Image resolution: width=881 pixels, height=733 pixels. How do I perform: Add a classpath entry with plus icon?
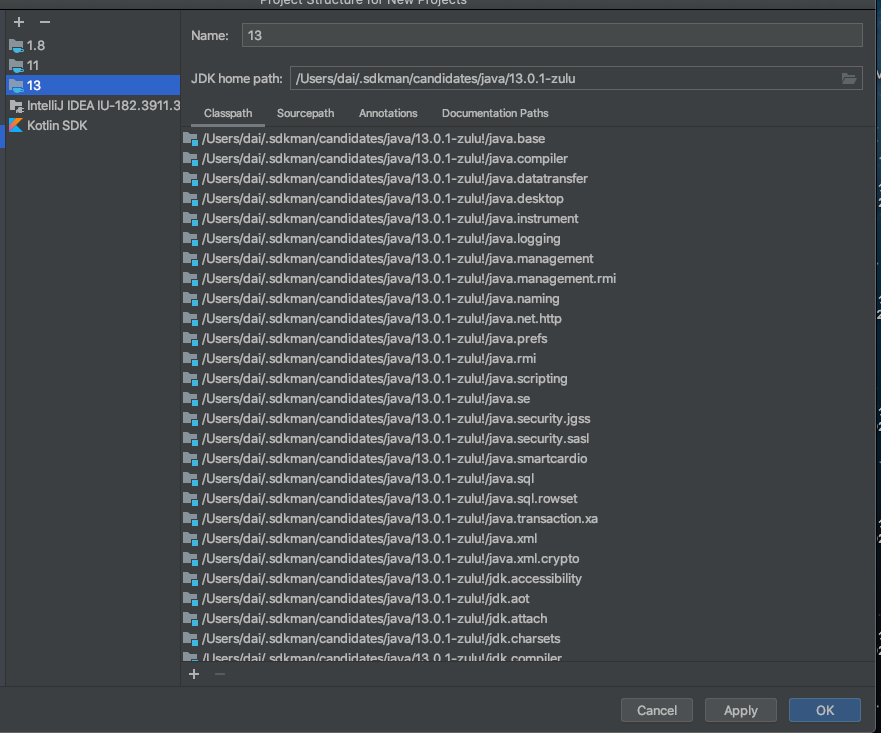tap(194, 674)
